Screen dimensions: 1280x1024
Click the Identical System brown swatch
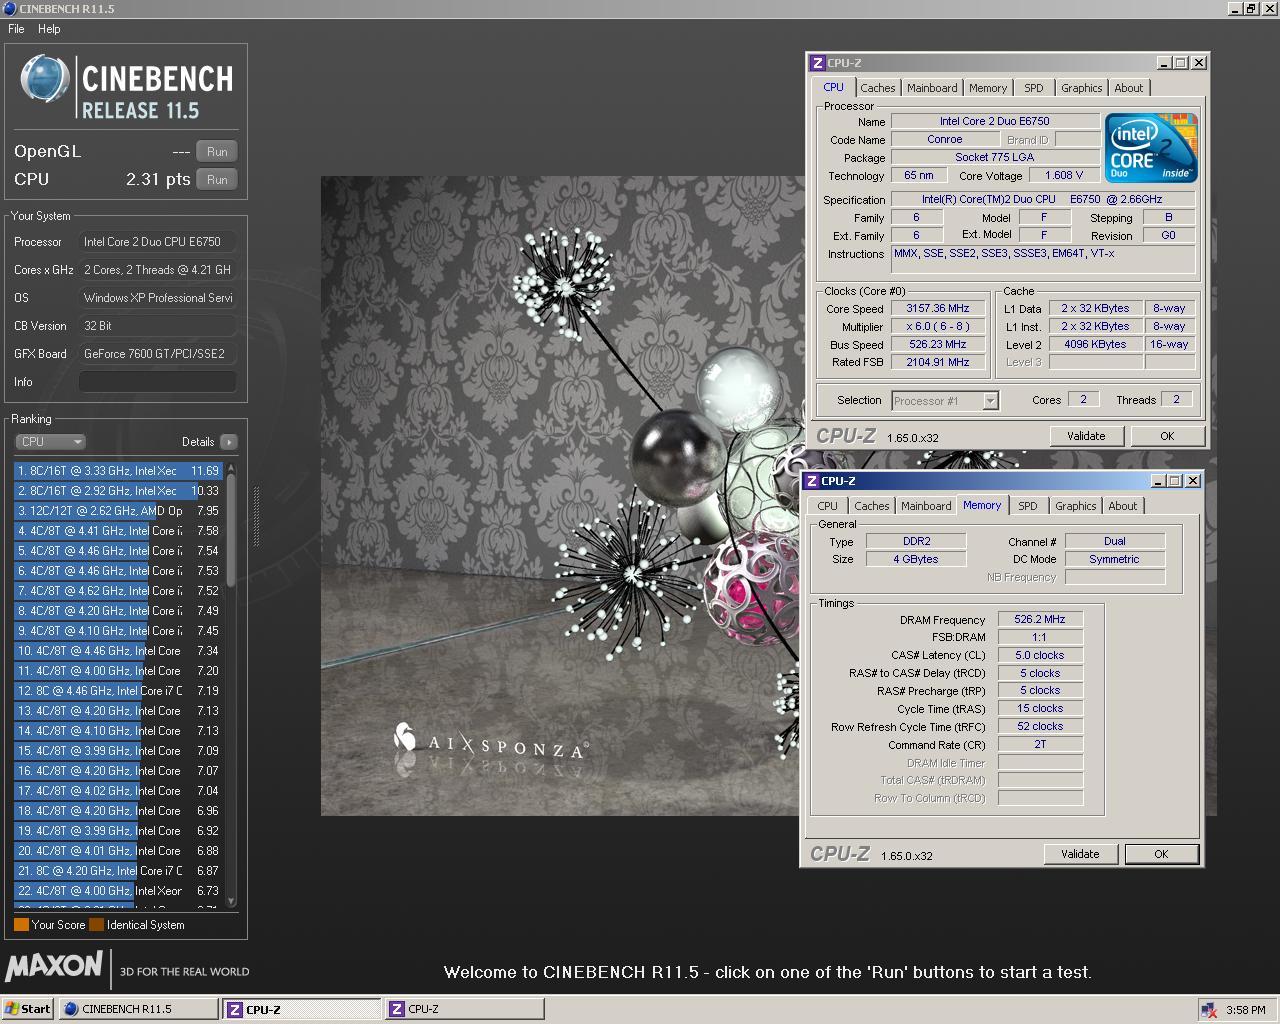(x=96, y=925)
